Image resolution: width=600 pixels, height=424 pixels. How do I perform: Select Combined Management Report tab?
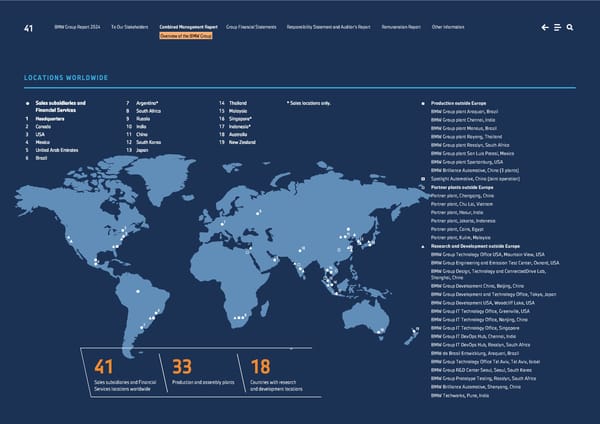[x=188, y=27]
